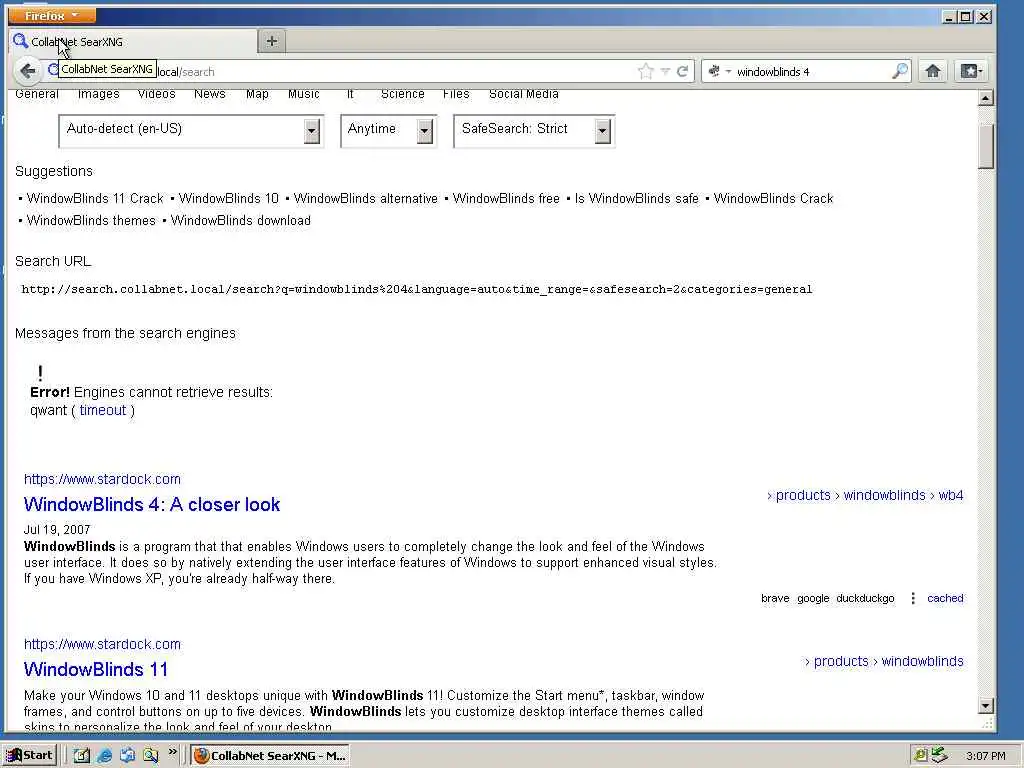The image size is (1024, 768).
Task: Open the search engine selector dropdown
Action: point(720,71)
